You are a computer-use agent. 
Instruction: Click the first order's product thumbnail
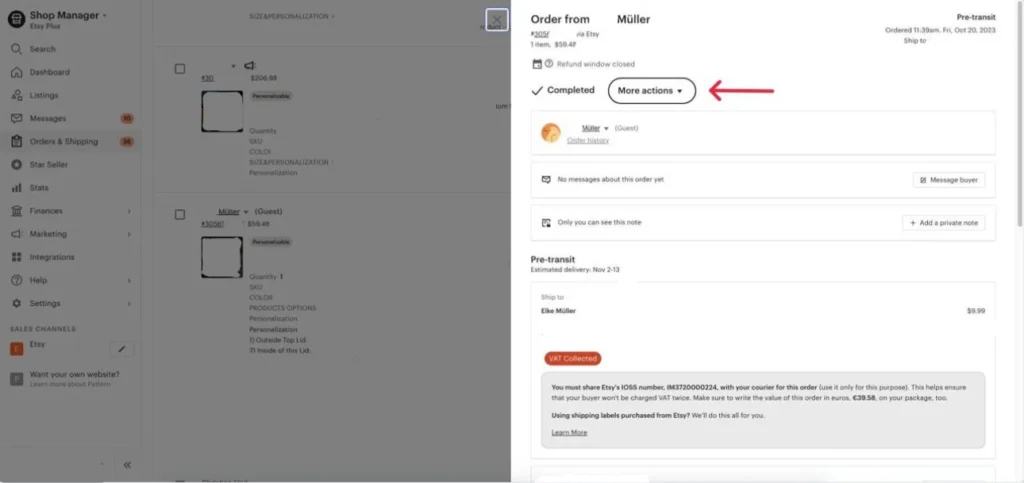click(x=222, y=112)
